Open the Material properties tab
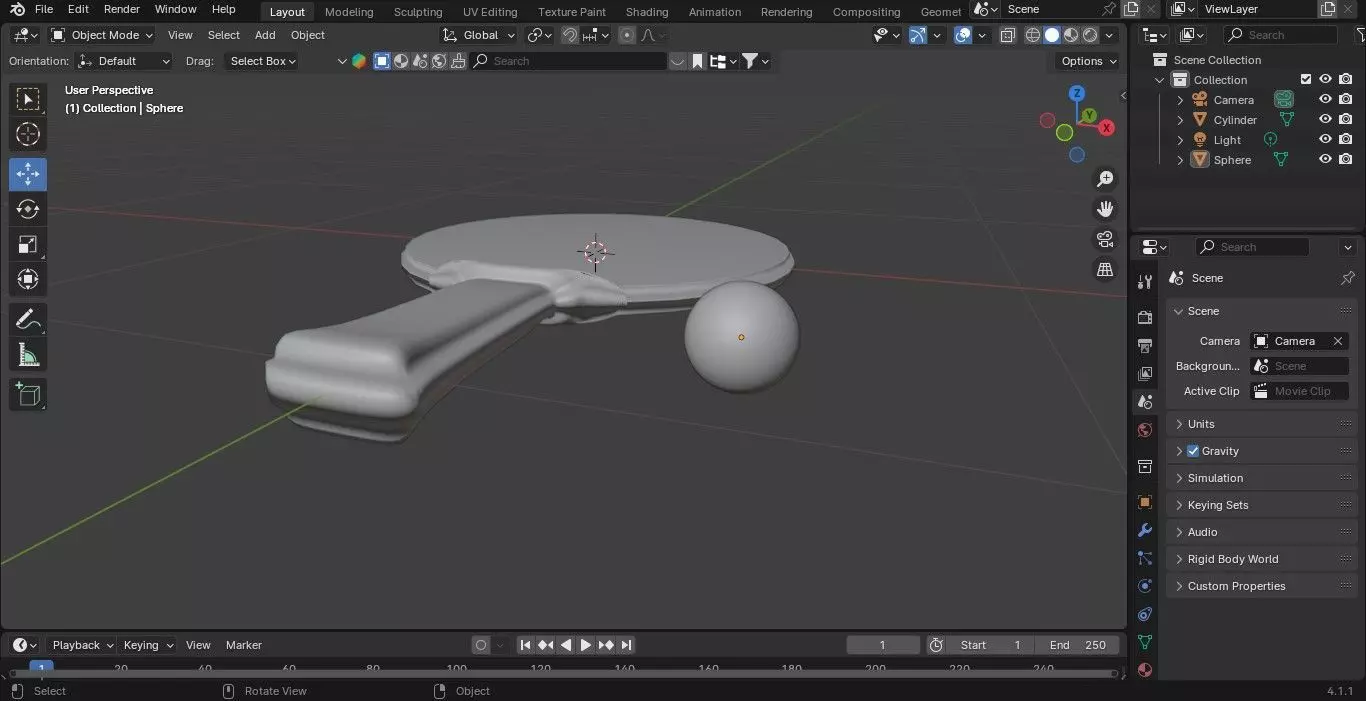The image size is (1366, 701). 1145,670
